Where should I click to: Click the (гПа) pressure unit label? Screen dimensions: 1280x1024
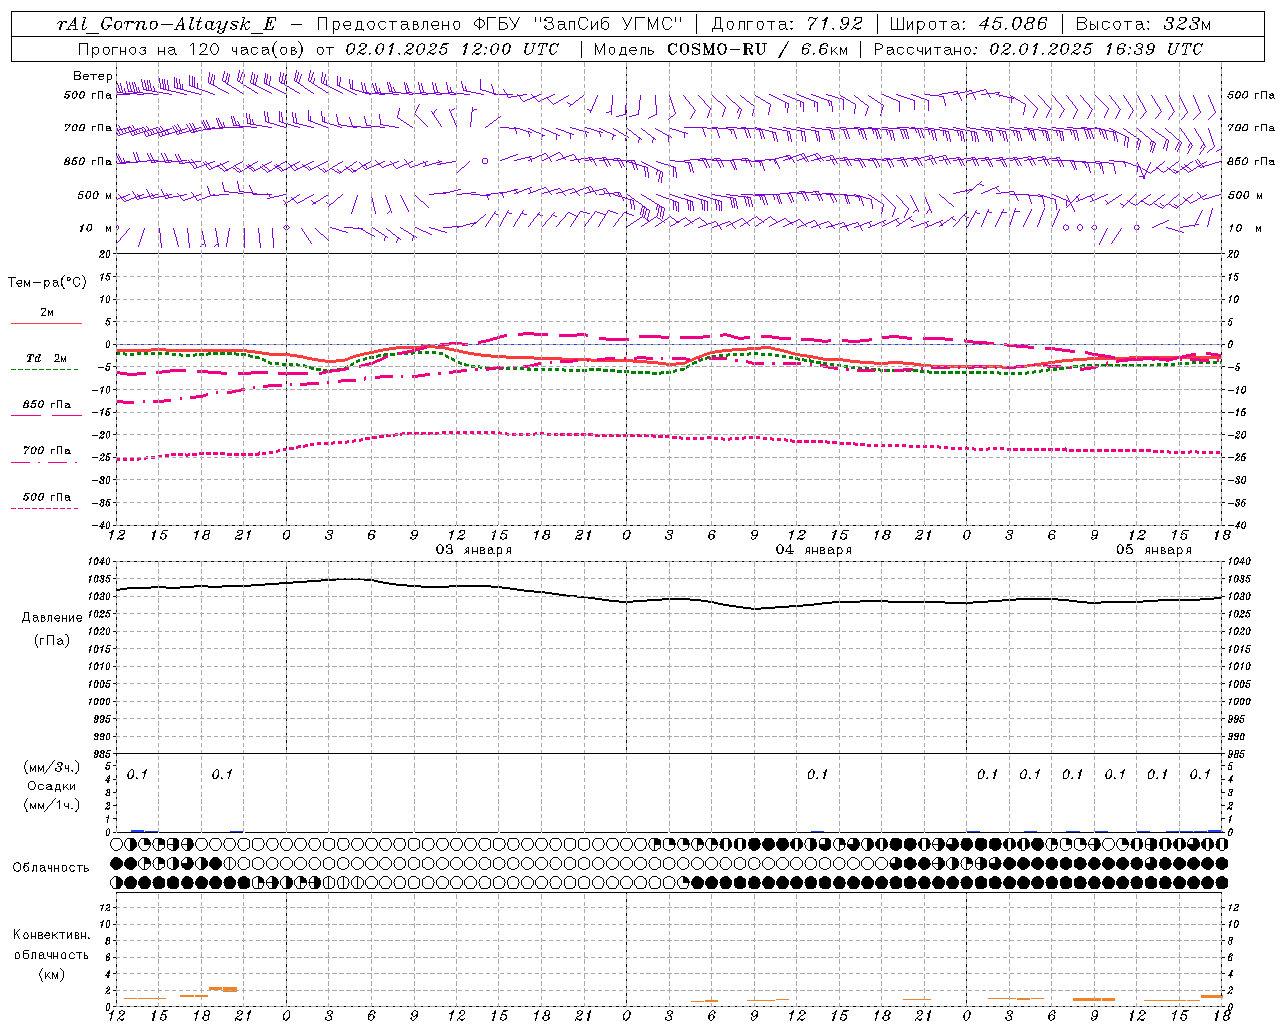(x=52, y=641)
